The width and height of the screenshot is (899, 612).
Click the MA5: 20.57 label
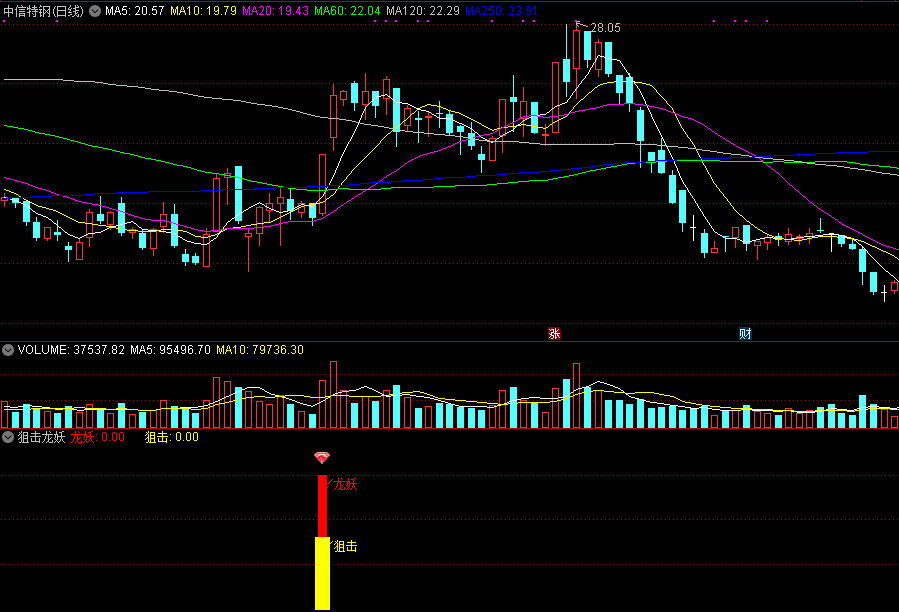pyautogui.click(x=135, y=11)
